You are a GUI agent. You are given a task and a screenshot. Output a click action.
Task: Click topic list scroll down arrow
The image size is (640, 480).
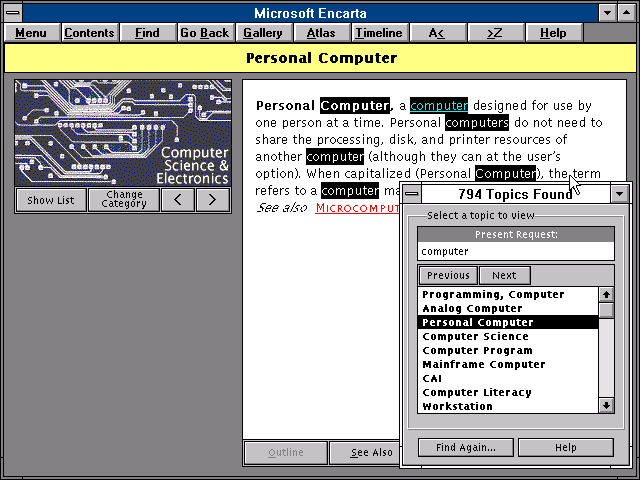(x=606, y=405)
